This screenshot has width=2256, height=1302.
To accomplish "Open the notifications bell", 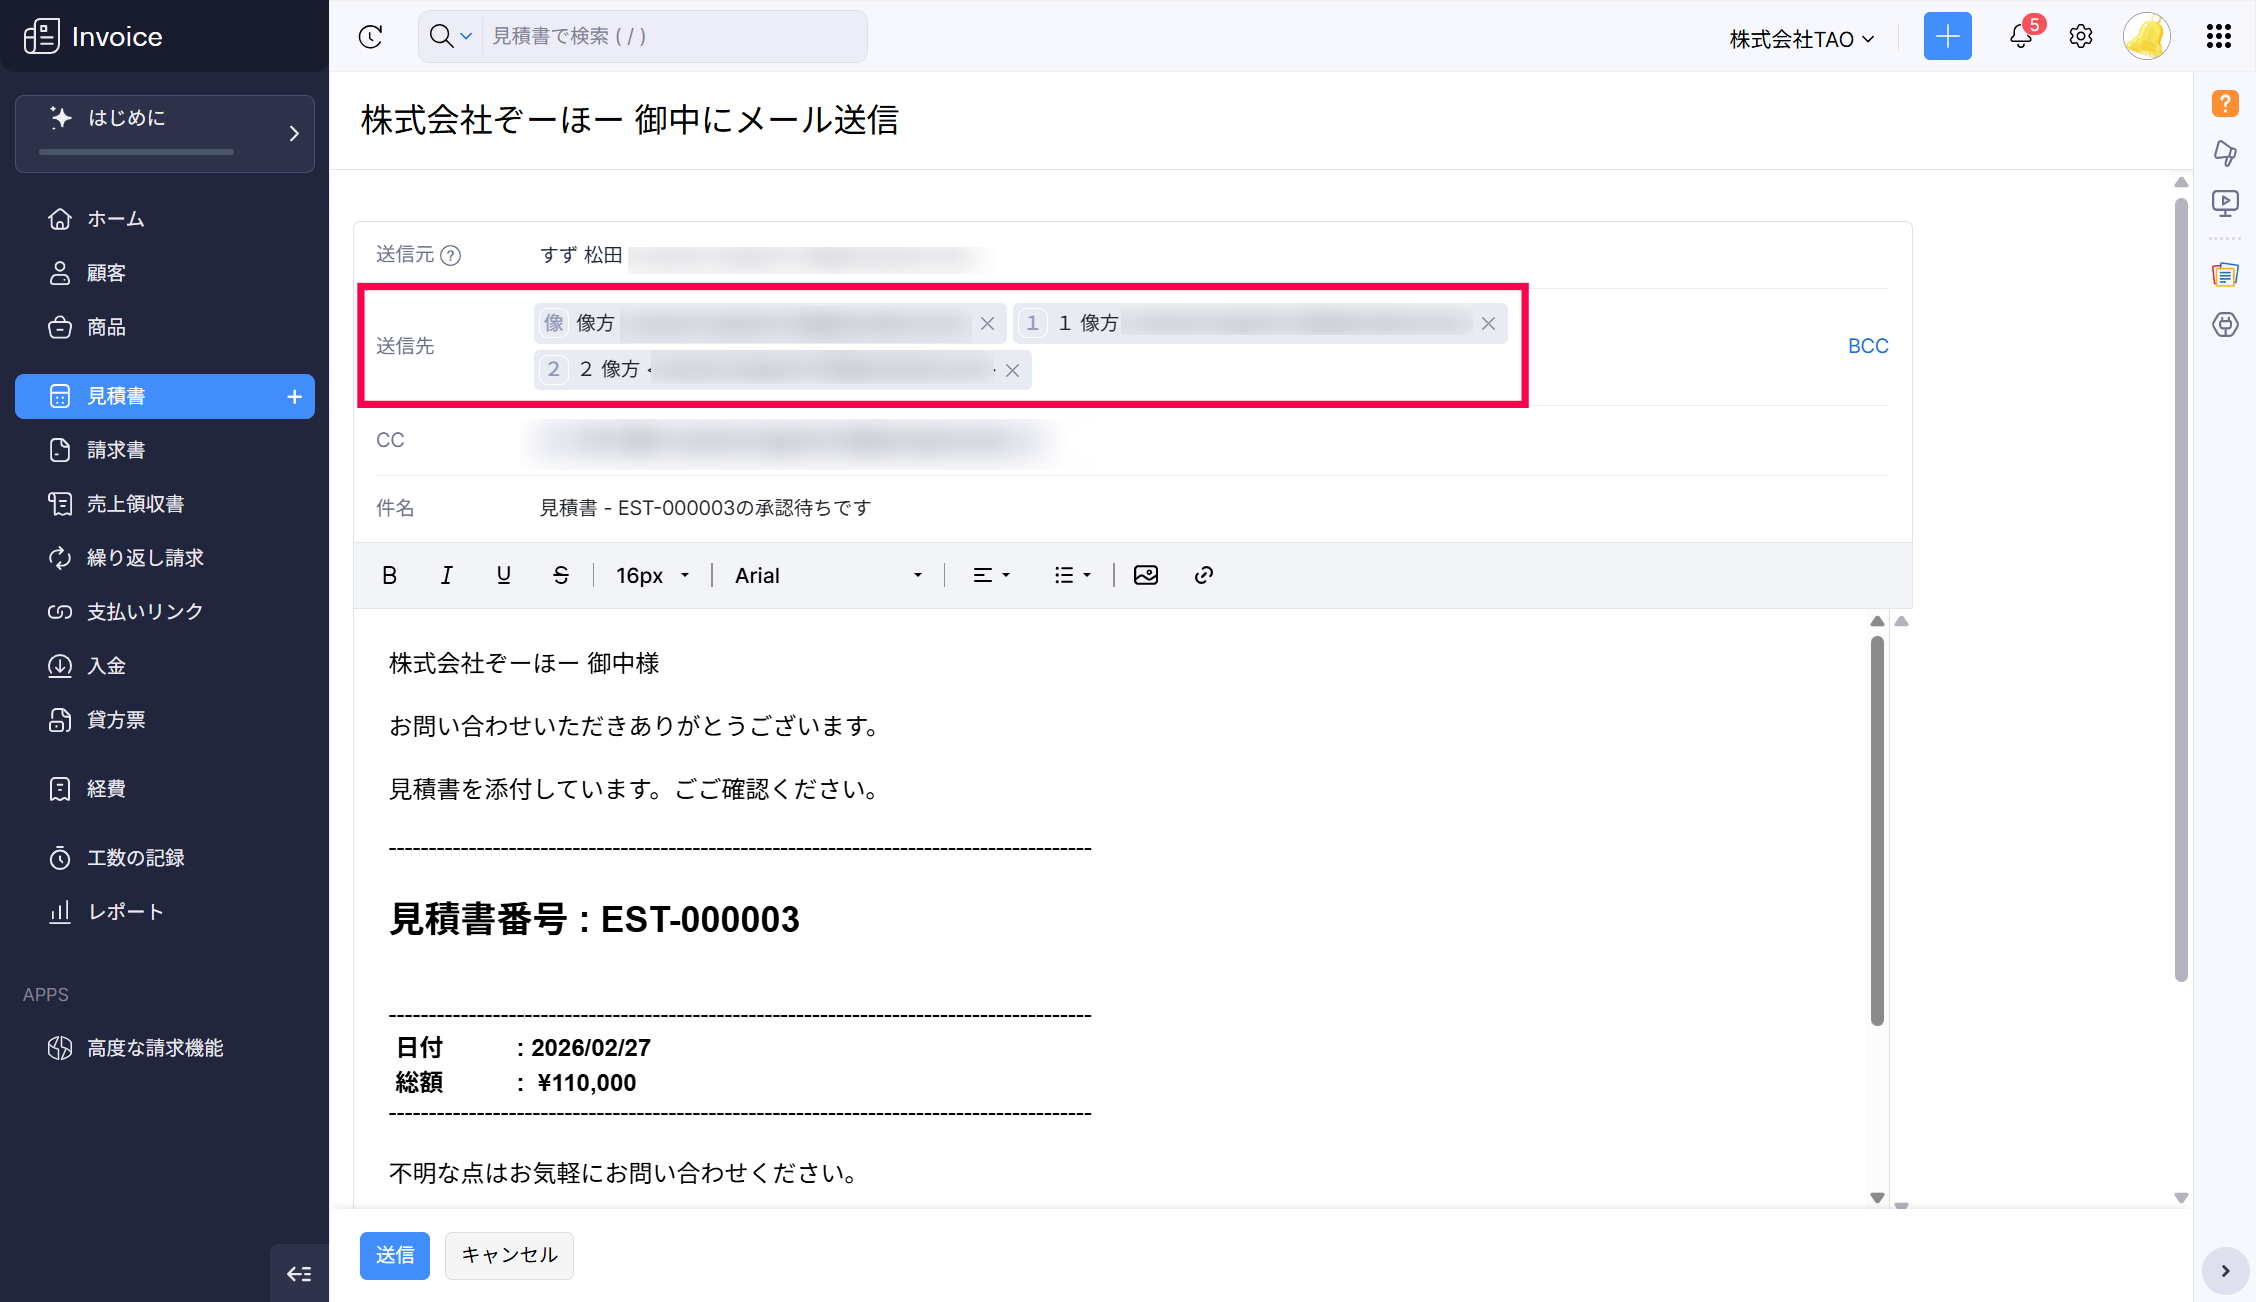I will click(x=2020, y=37).
